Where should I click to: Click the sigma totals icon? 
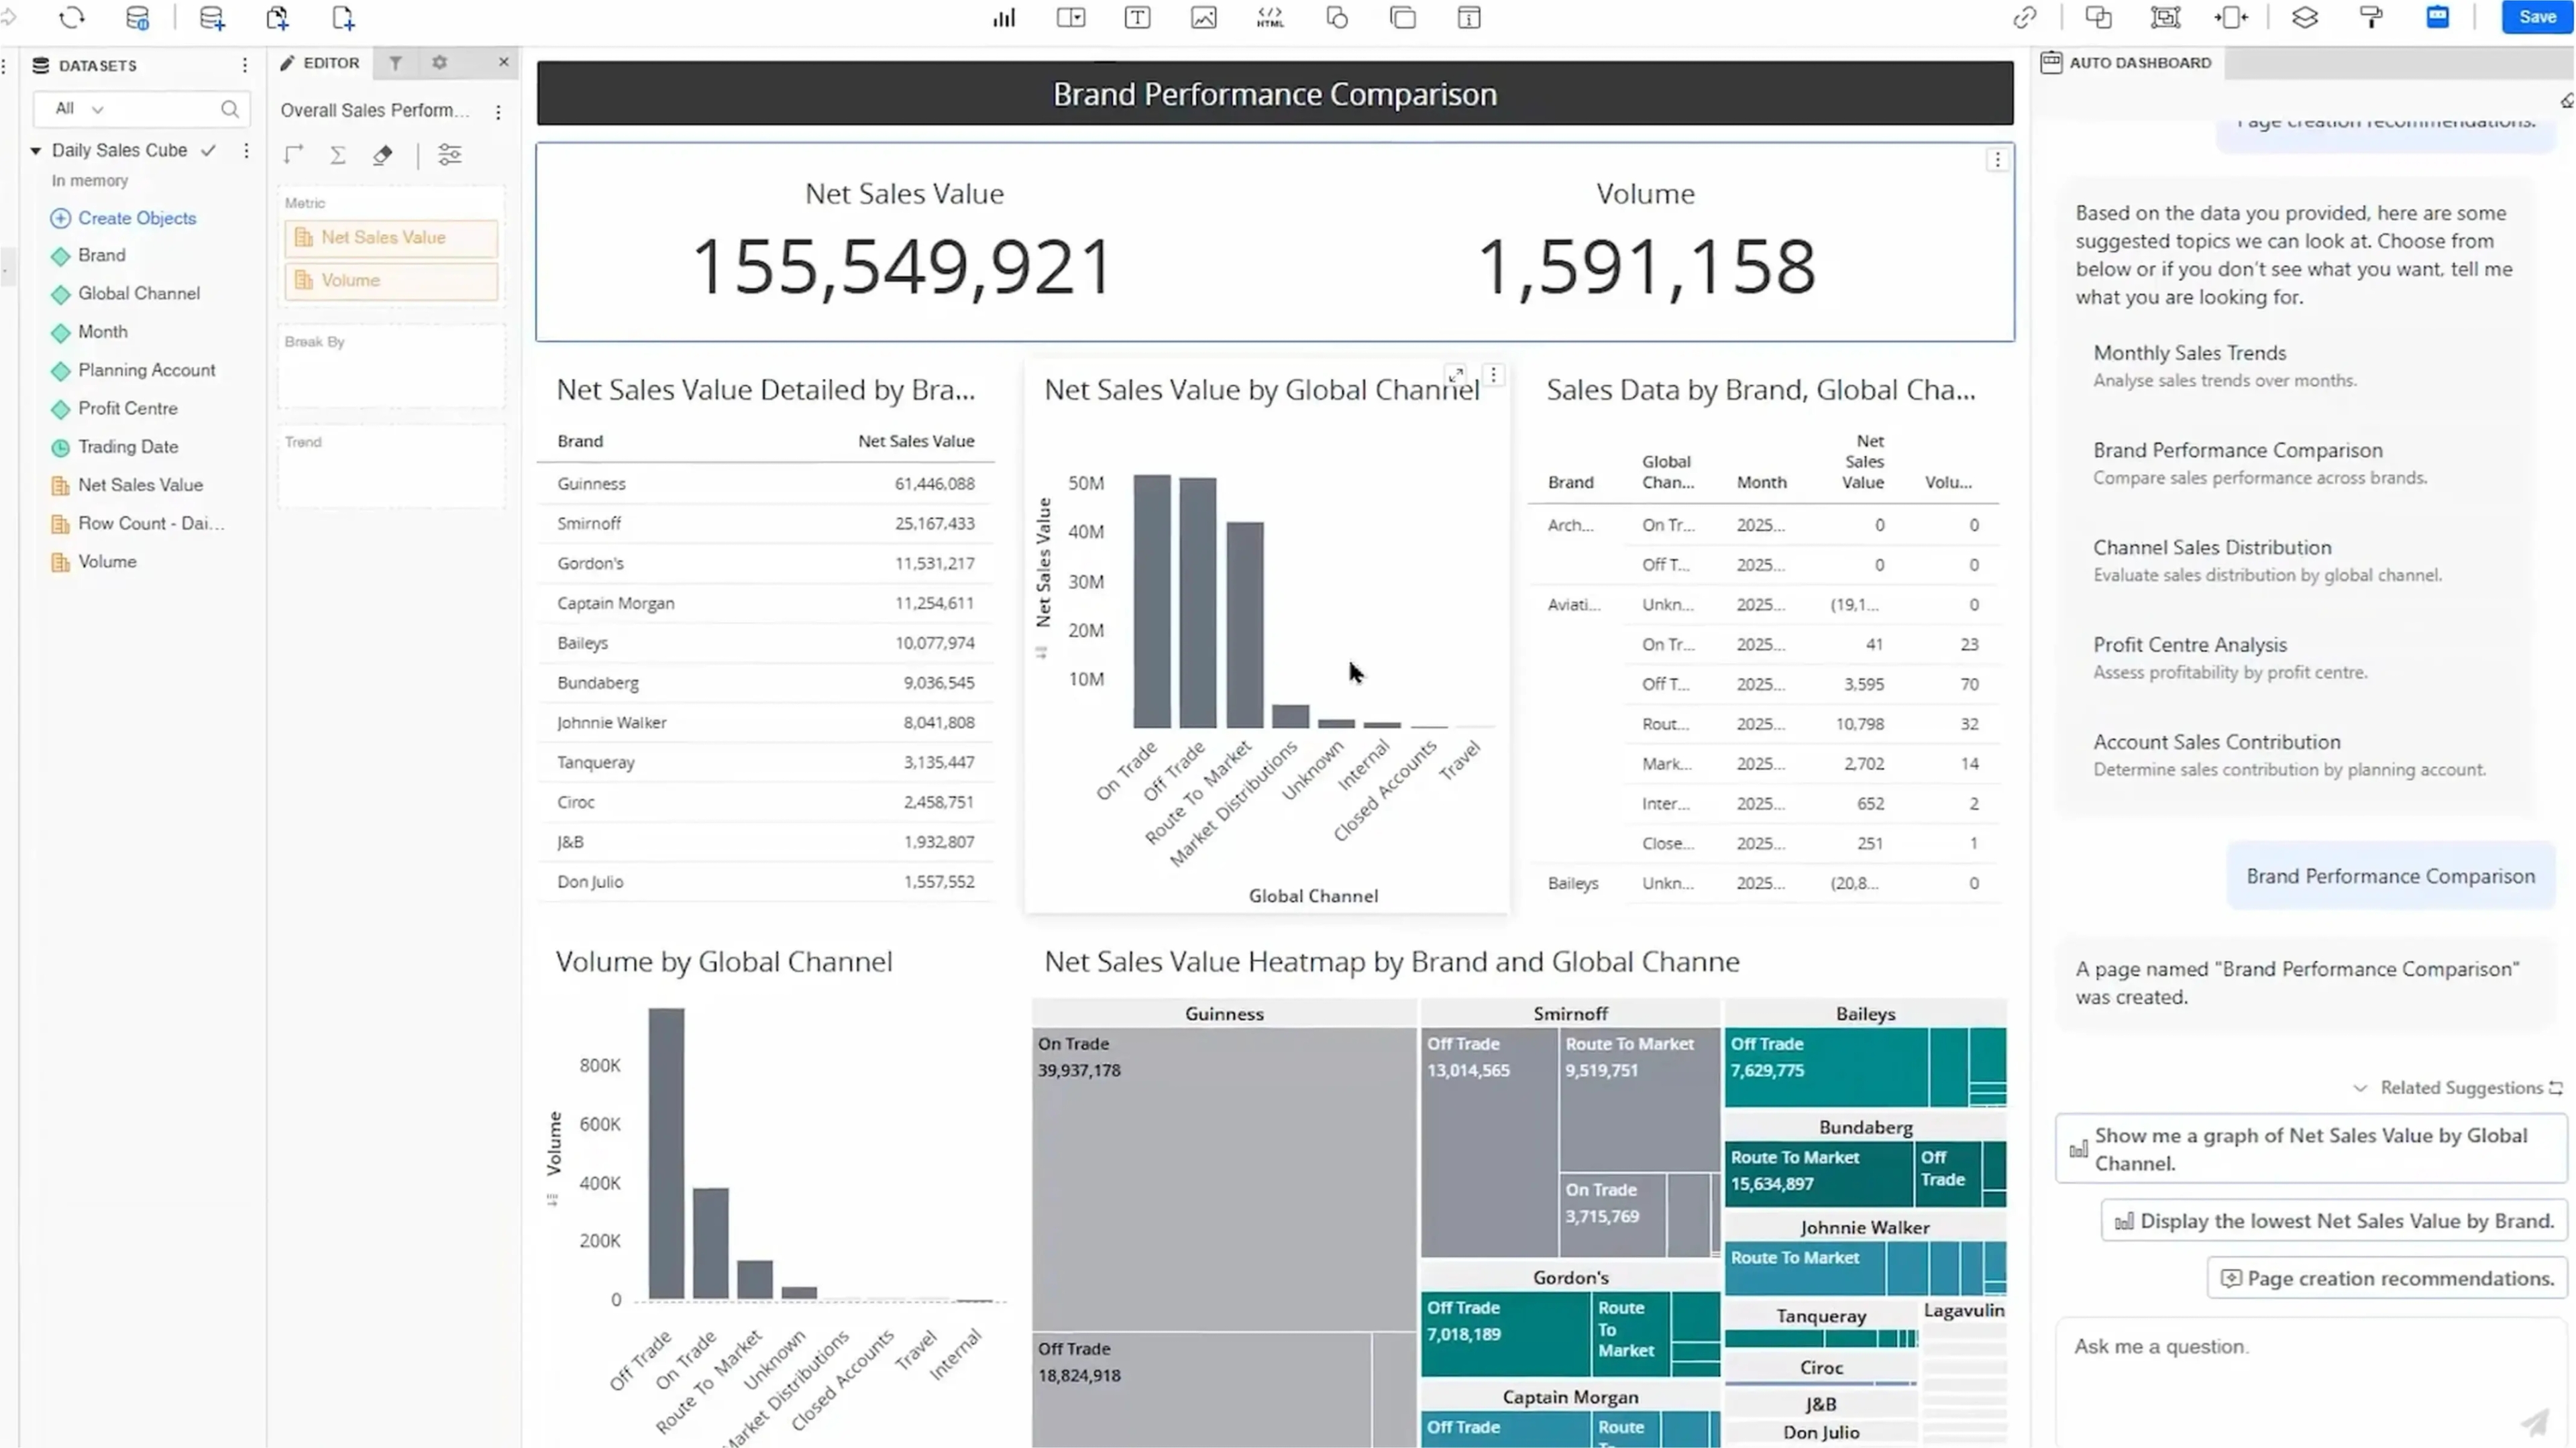[338, 155]
